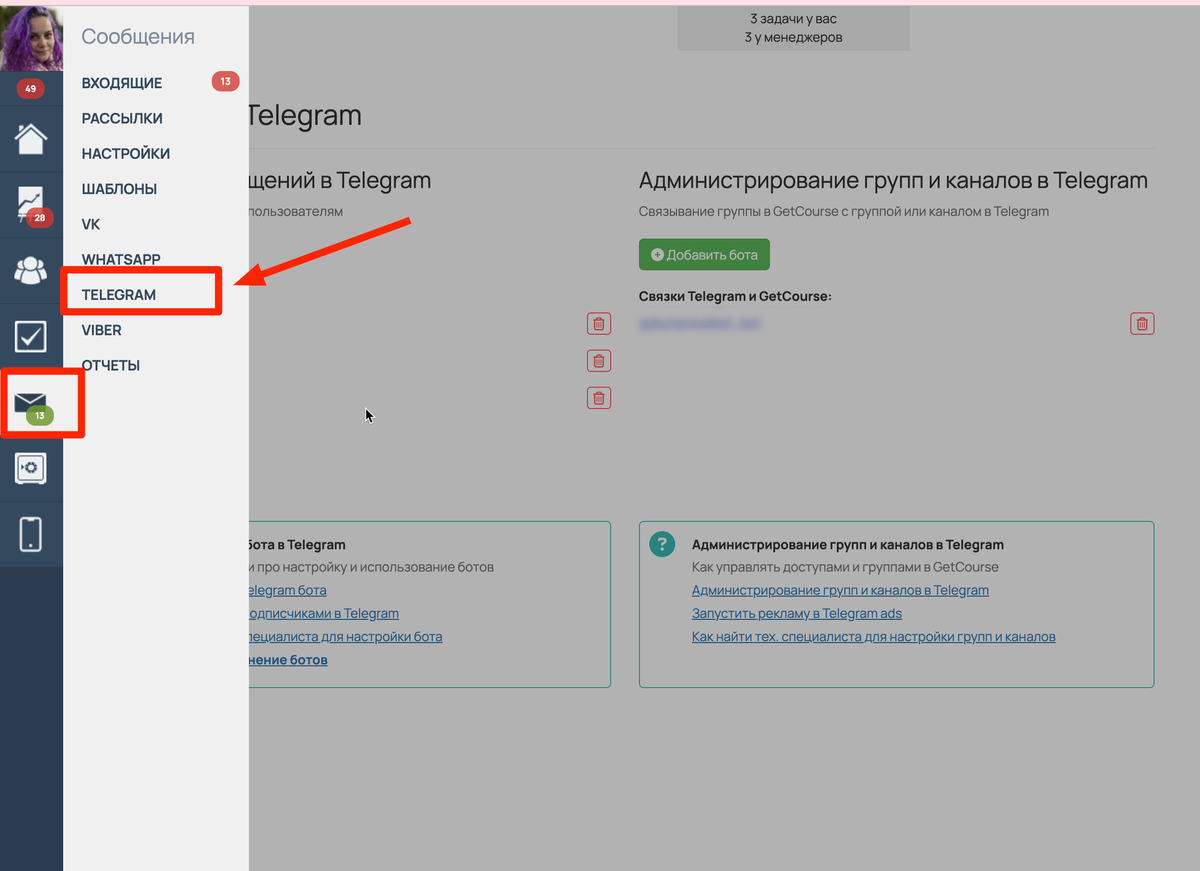Select Viber in the messages menu

point(102,330)
